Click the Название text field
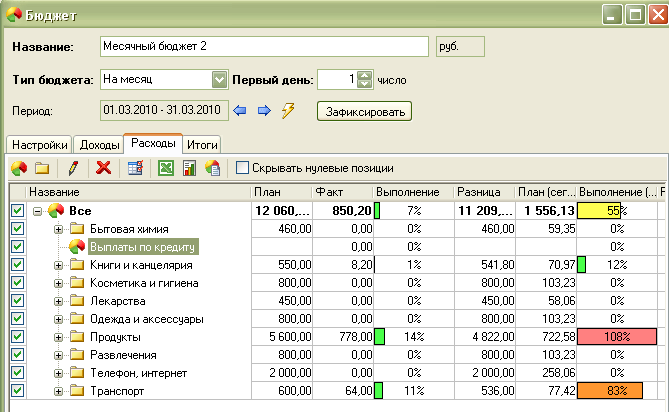669x412 pixels. click(x=264, y=46)
